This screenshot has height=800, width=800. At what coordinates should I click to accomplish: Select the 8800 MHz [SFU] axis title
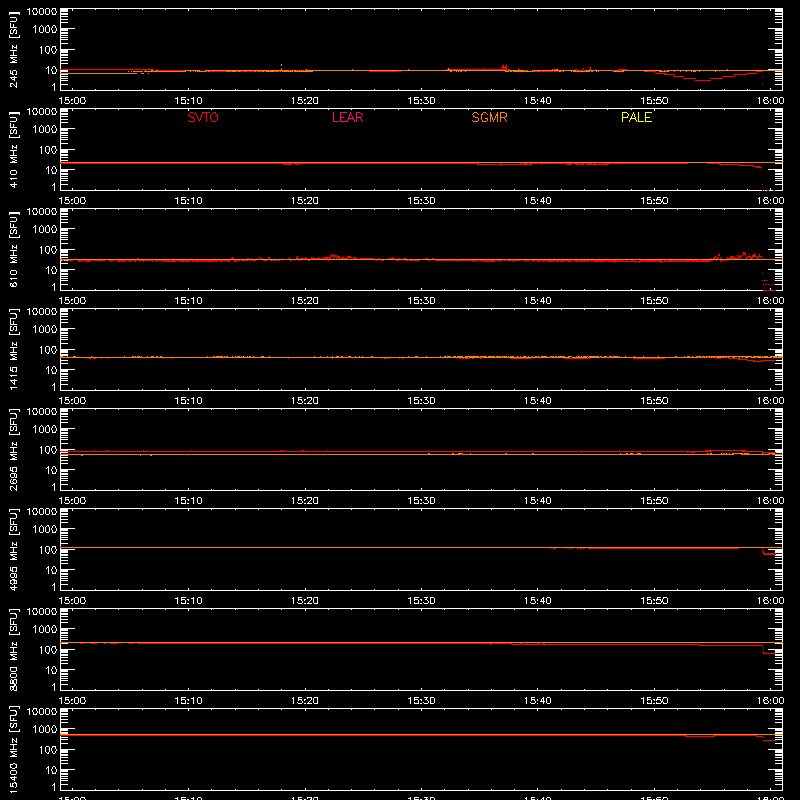(x=13, y=649)
